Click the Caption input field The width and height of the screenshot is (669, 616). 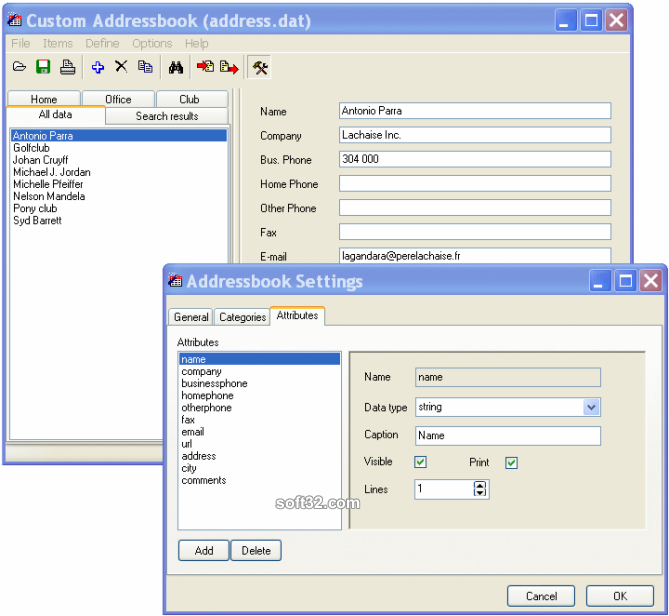(508, 436)
